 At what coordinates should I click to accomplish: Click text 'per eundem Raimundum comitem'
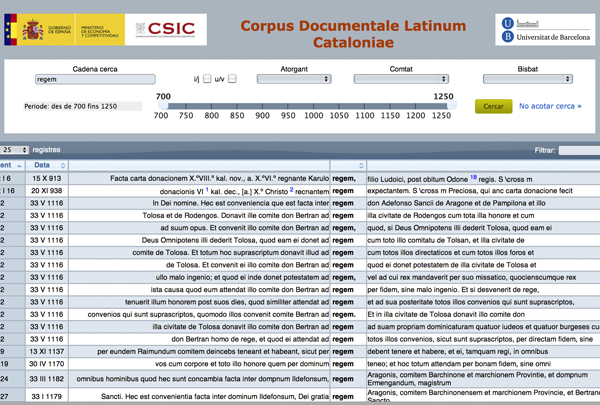click(x=213, y=351)
